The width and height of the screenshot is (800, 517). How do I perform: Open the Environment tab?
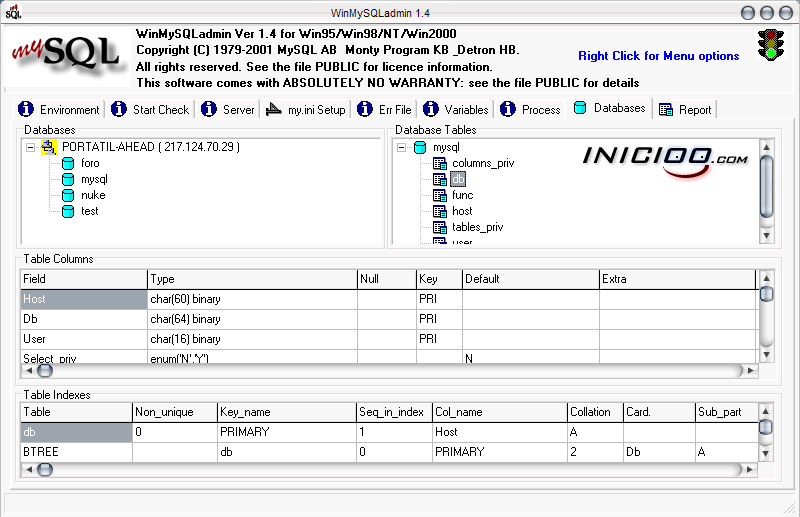59,109
